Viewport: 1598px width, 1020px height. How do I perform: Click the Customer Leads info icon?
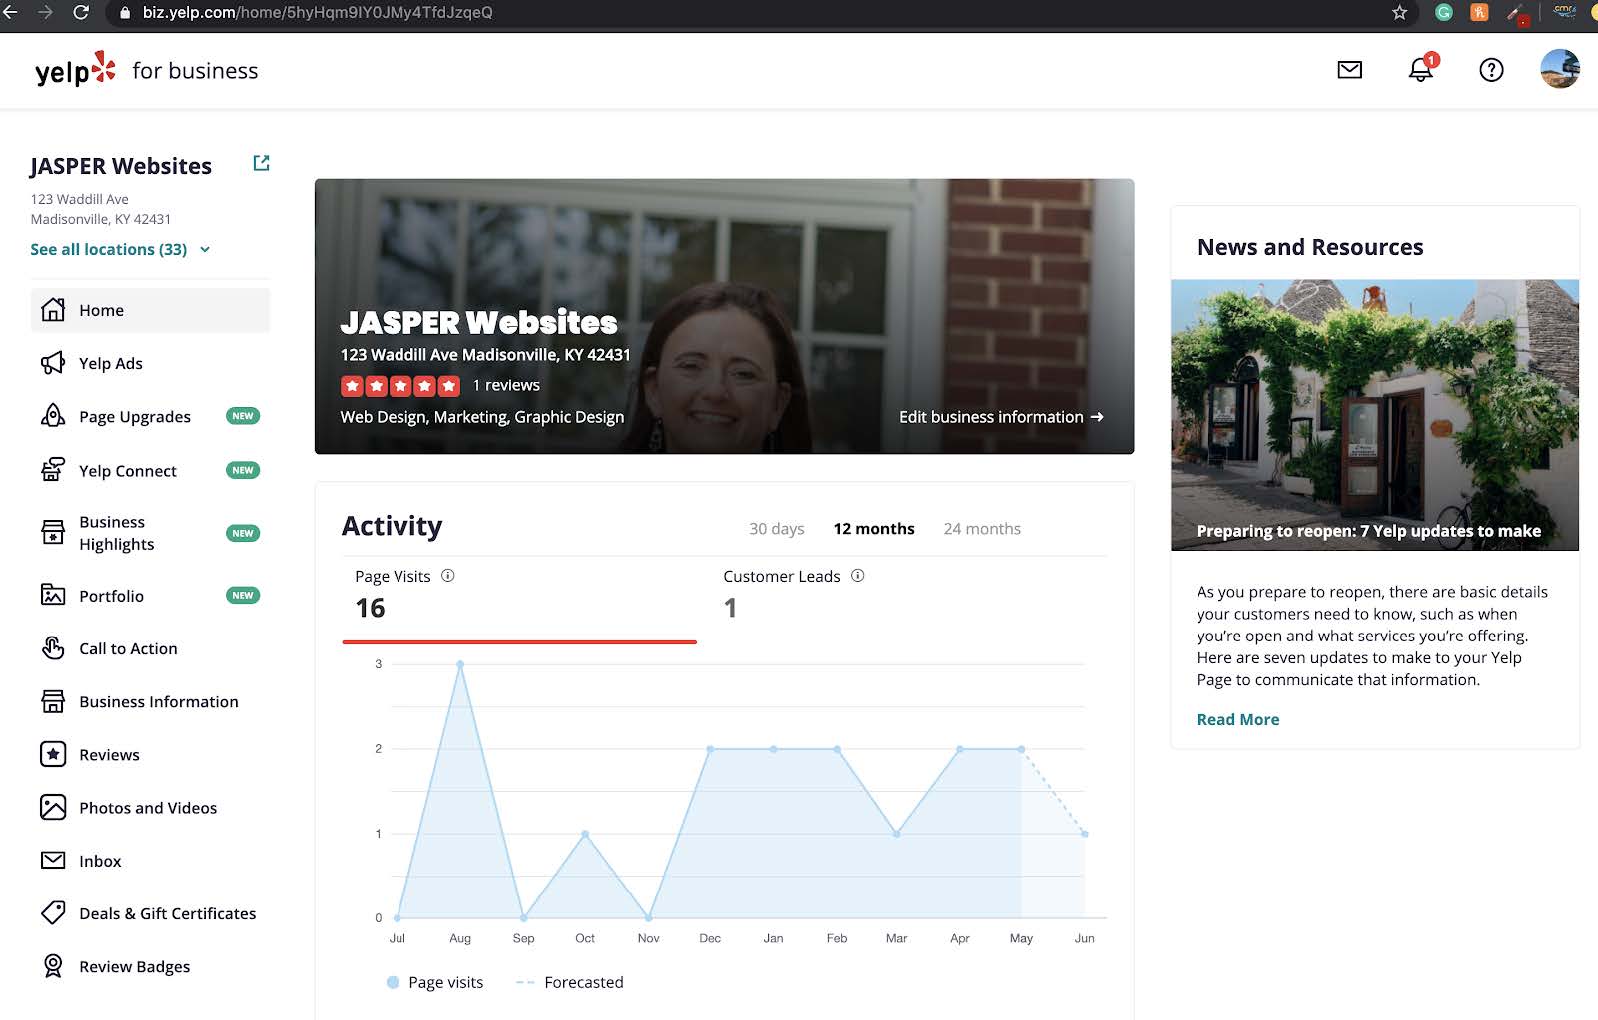point(857,576)
